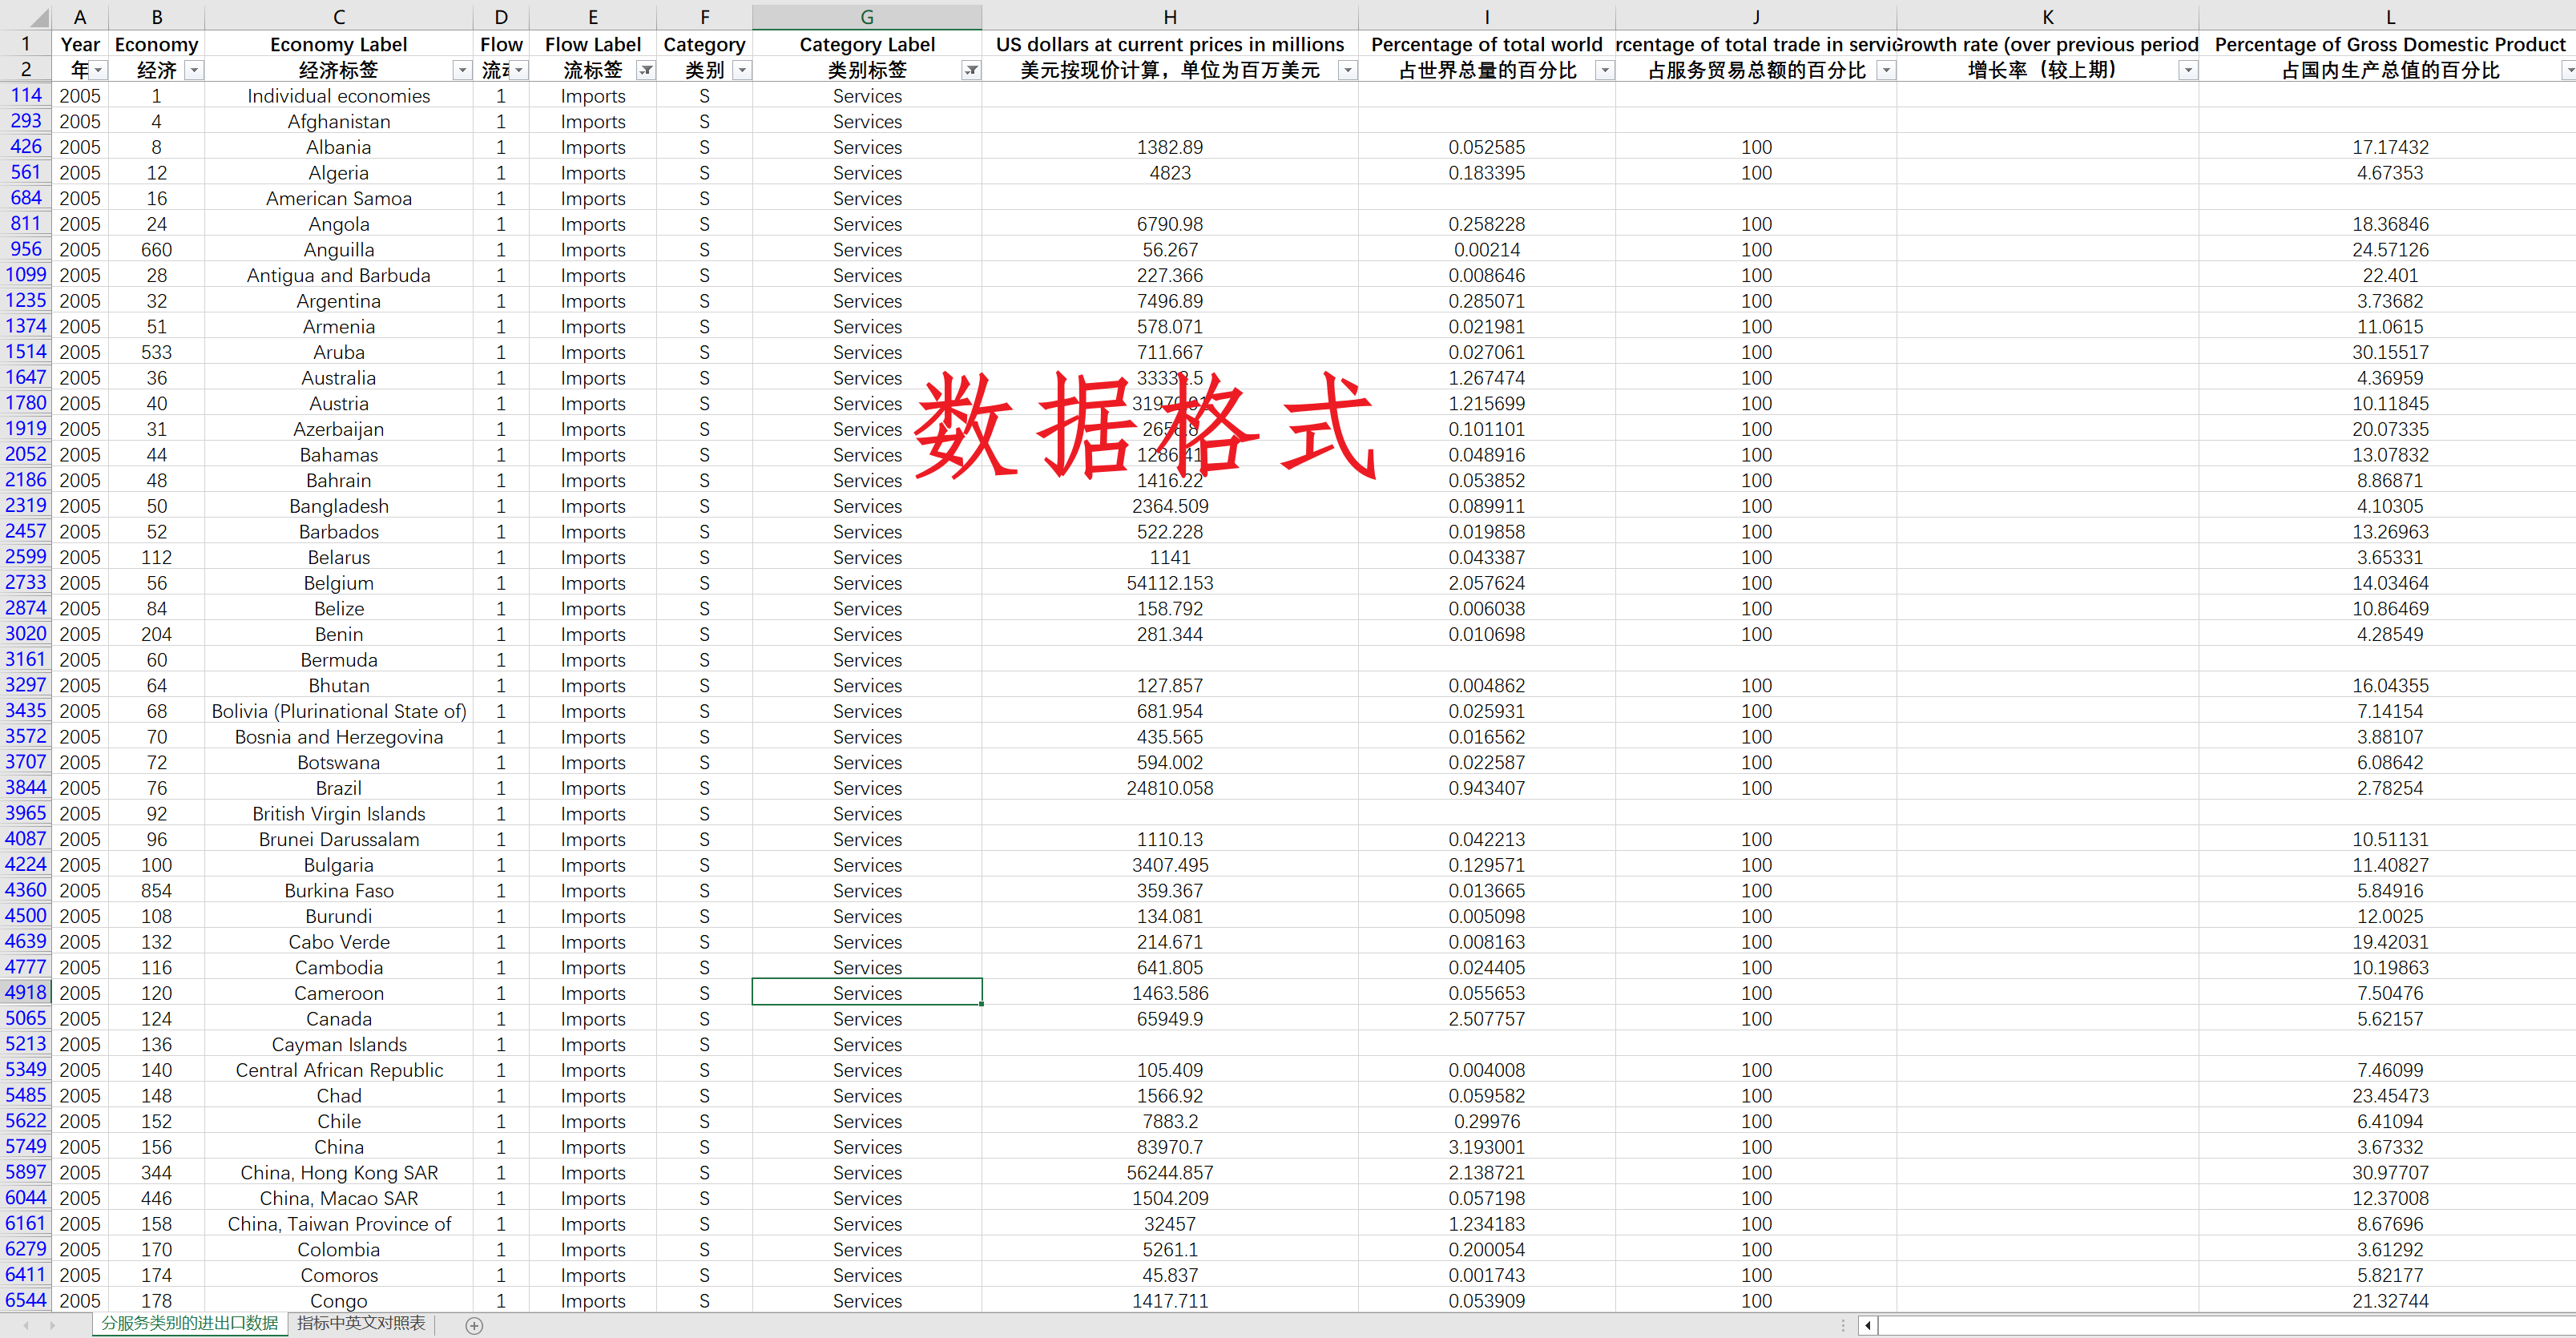The image size is (2576, 1338).
Task: Select 分服务类别的进出口数据 sheet tab
Action: (190, 1323)
